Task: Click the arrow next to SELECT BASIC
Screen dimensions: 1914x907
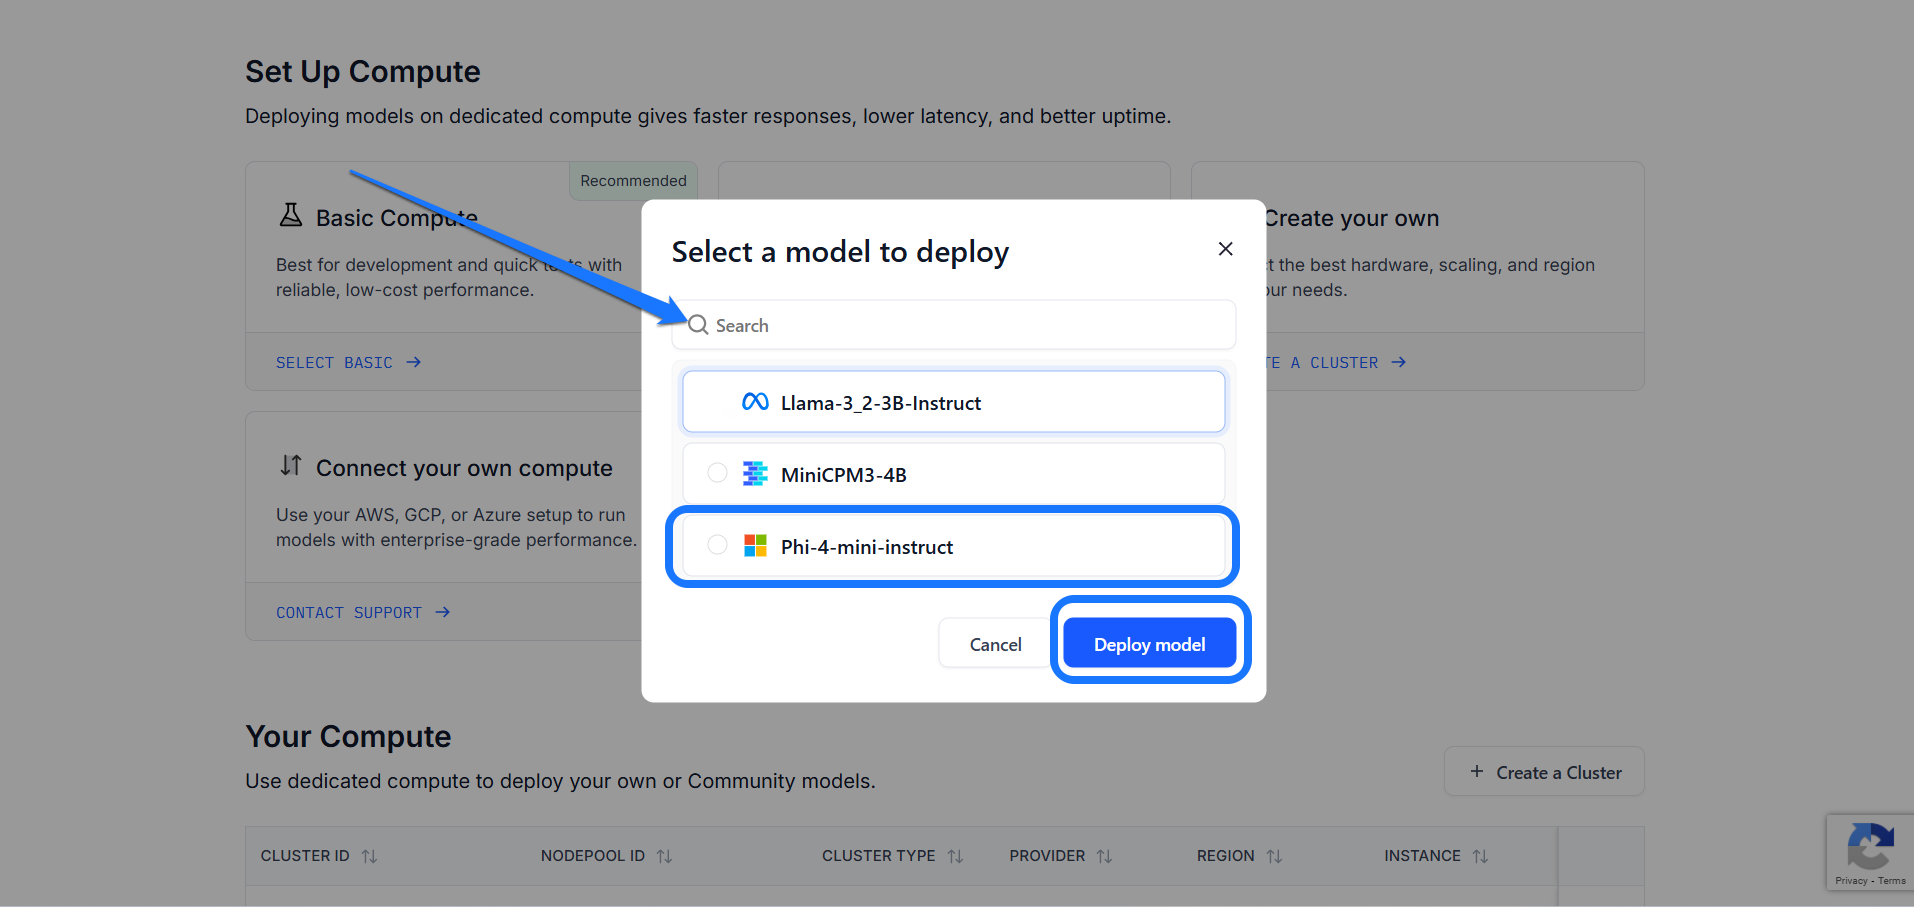Action: coord(414,362)
